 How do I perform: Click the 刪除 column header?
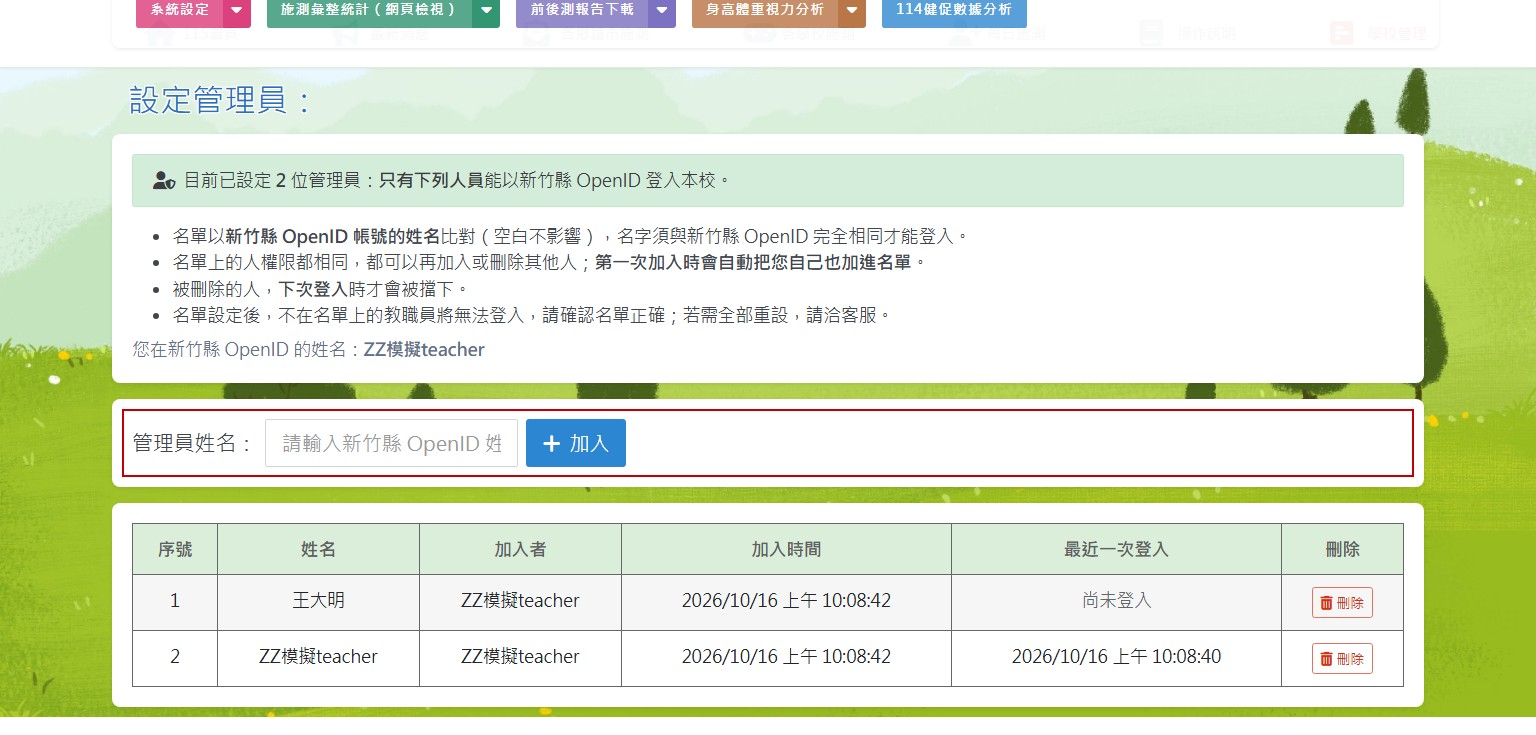[1342, 549]
